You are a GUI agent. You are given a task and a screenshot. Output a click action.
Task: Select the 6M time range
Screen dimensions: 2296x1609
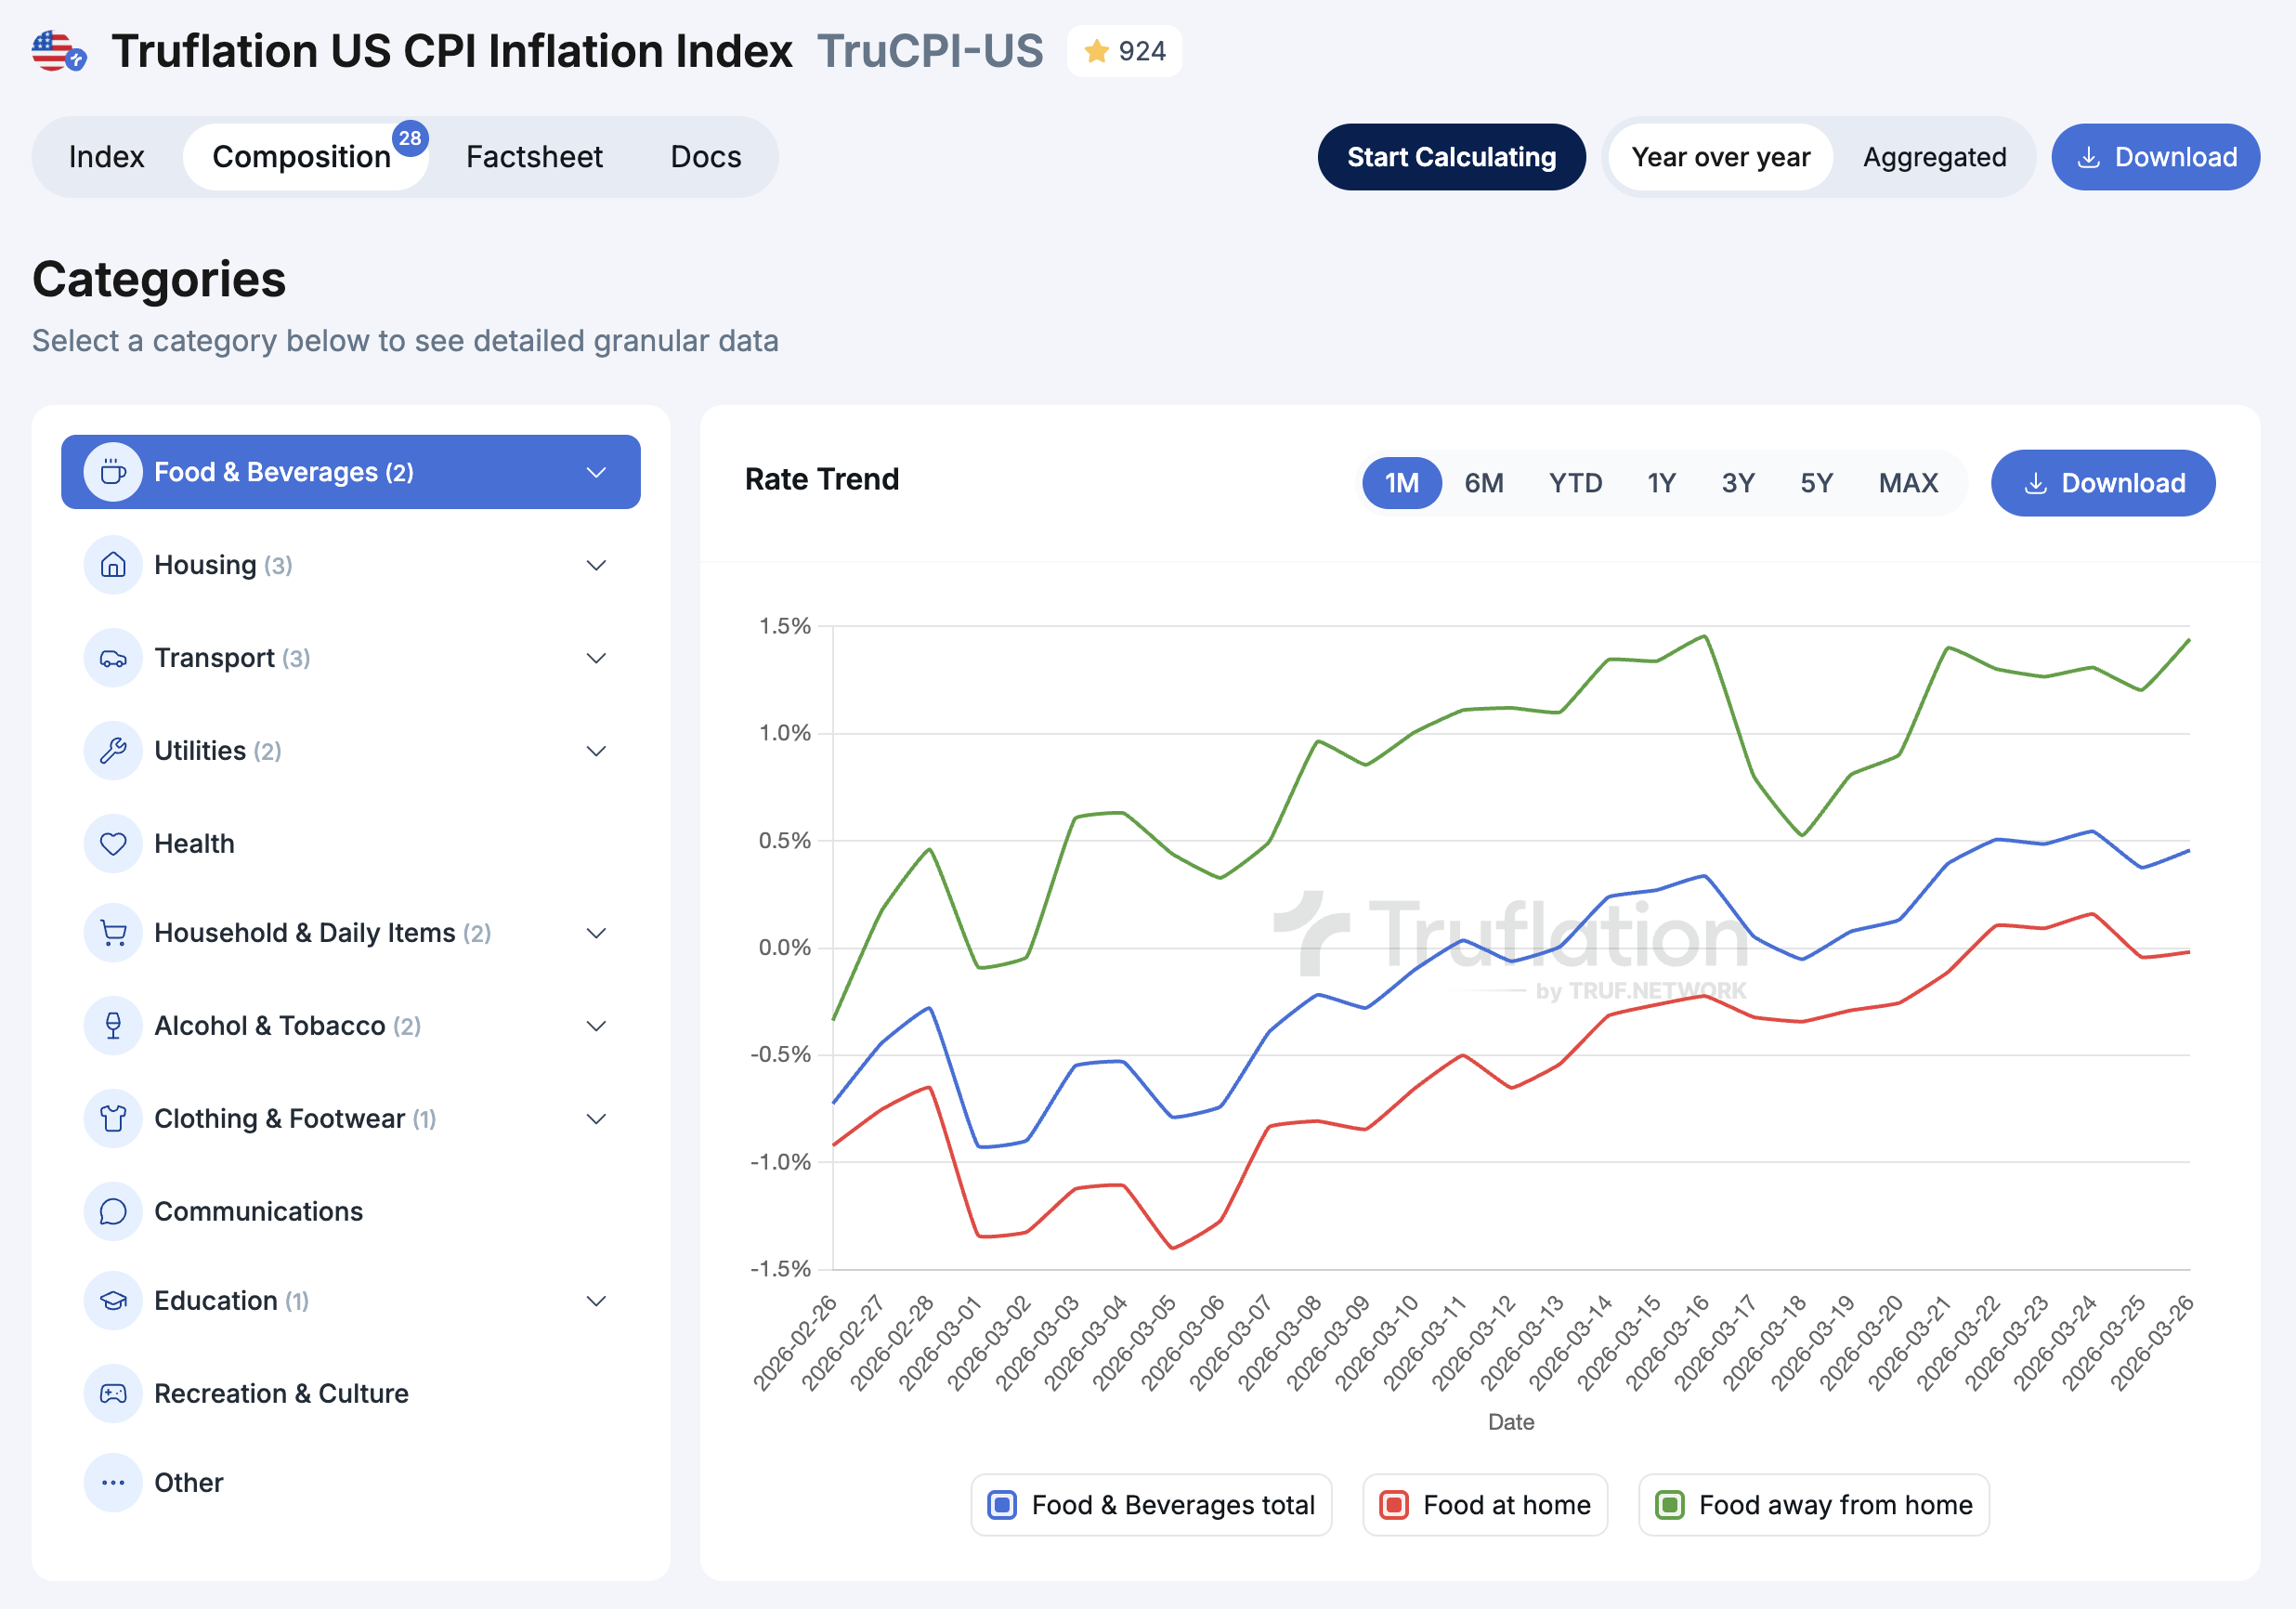[1483, 483]
